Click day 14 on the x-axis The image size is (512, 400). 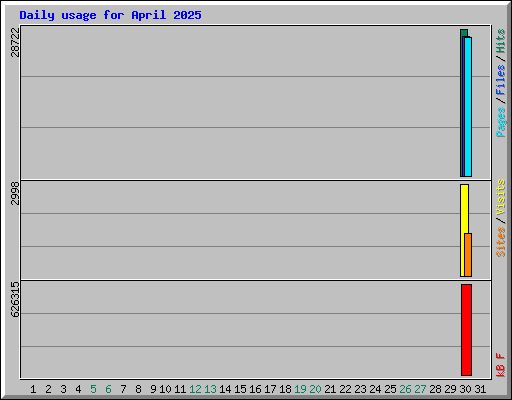[225, 389]
